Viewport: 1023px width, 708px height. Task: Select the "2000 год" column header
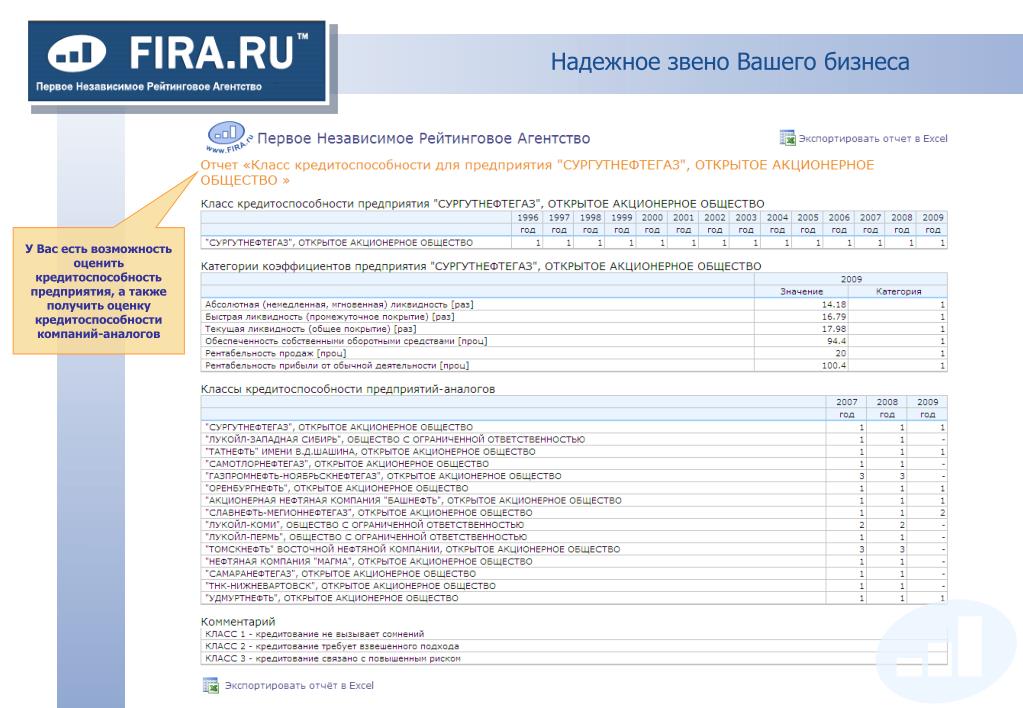pyautogui.click(x=652, y=223)
